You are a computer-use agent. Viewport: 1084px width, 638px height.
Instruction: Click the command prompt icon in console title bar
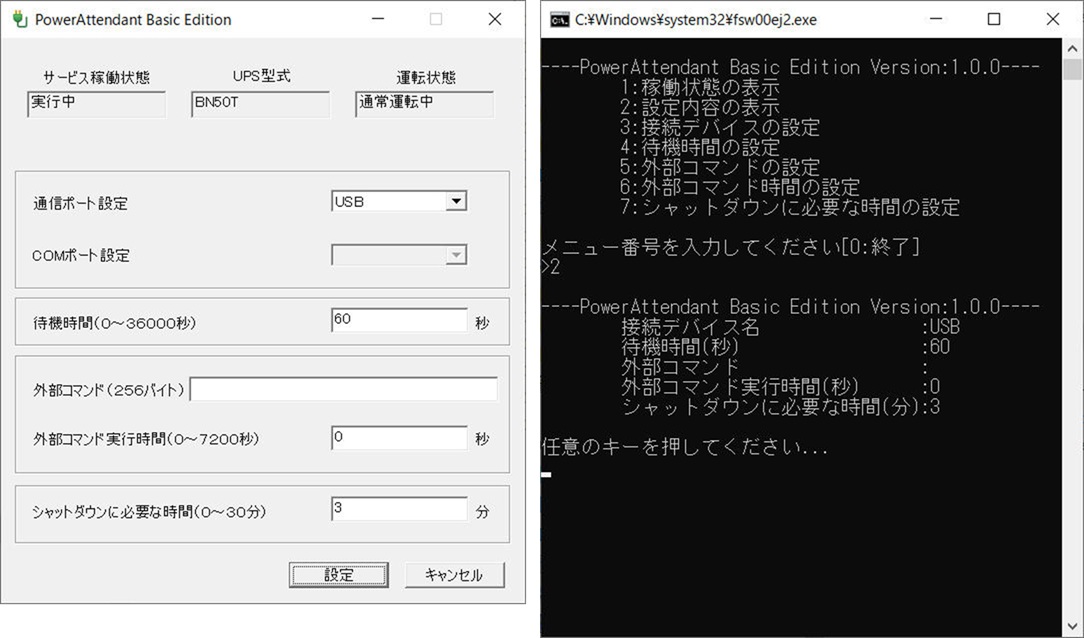pyautogui.click(x=559, y=19)
